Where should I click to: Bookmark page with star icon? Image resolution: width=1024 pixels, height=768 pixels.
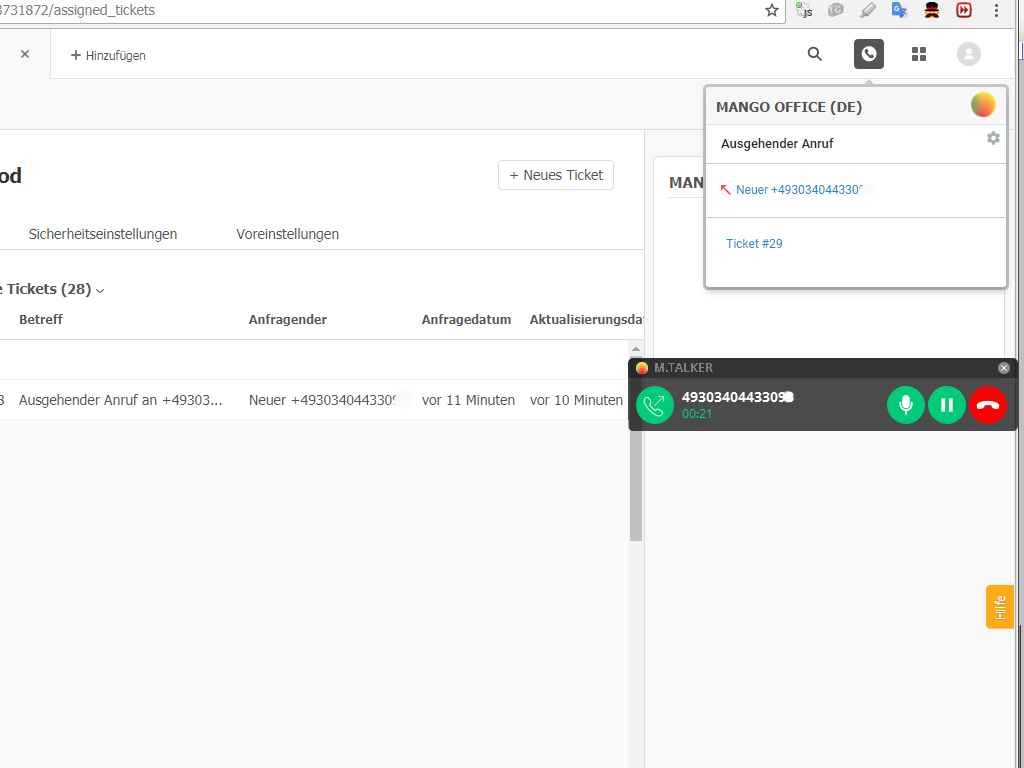click(x=772, y=10)
